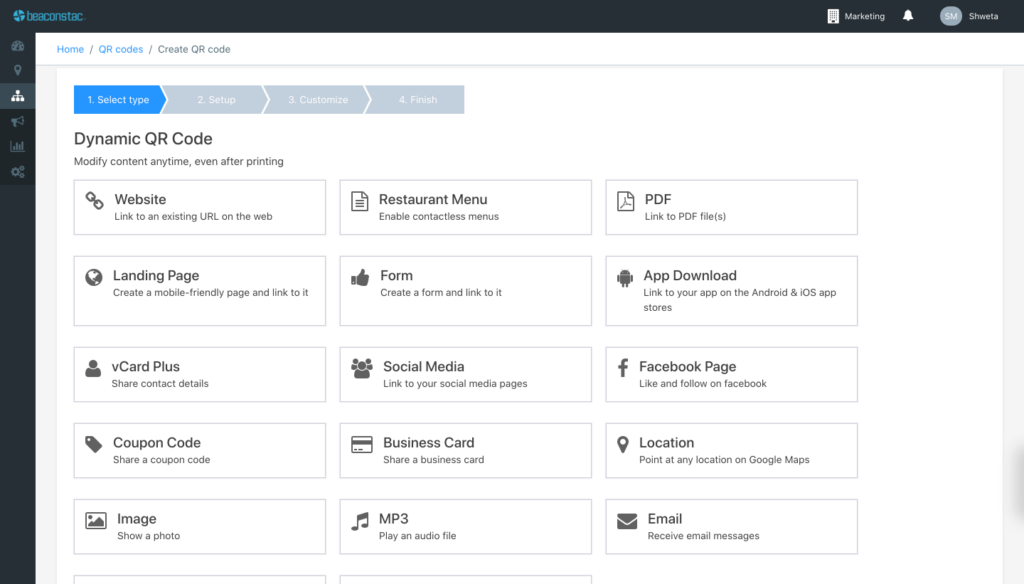Click the Image picture icon
The image size is (1024, 584).
click(x=96, y=521)
